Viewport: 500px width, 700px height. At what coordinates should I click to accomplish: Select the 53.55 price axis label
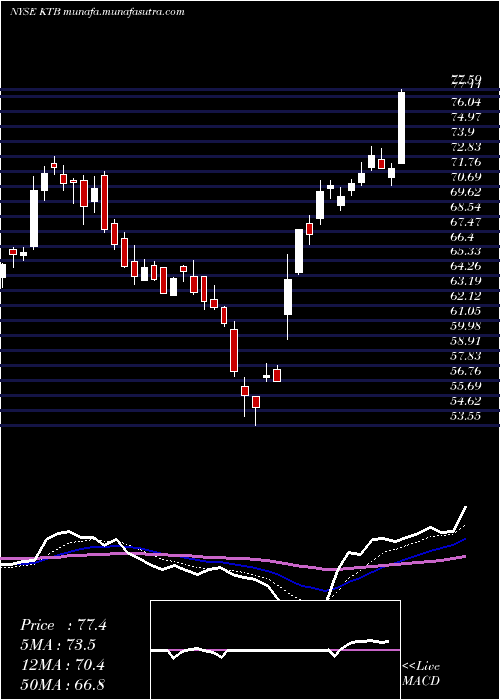point(466,416)
